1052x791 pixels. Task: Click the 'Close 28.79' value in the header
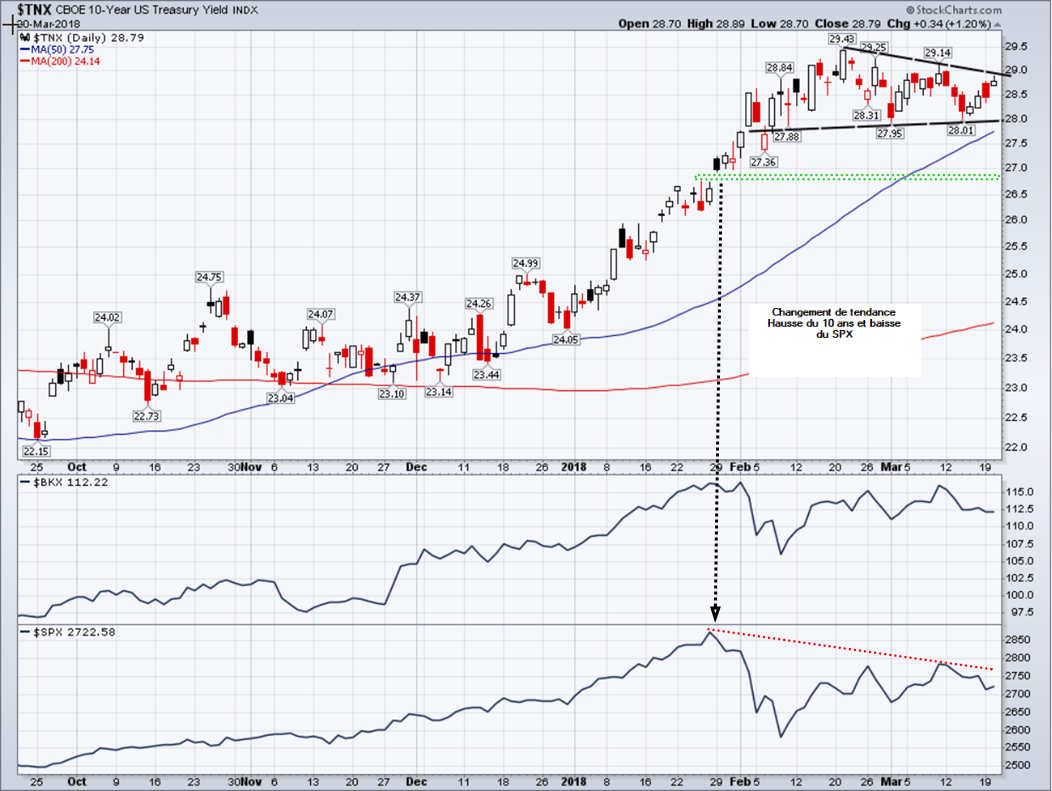click(x=845, y=24)
